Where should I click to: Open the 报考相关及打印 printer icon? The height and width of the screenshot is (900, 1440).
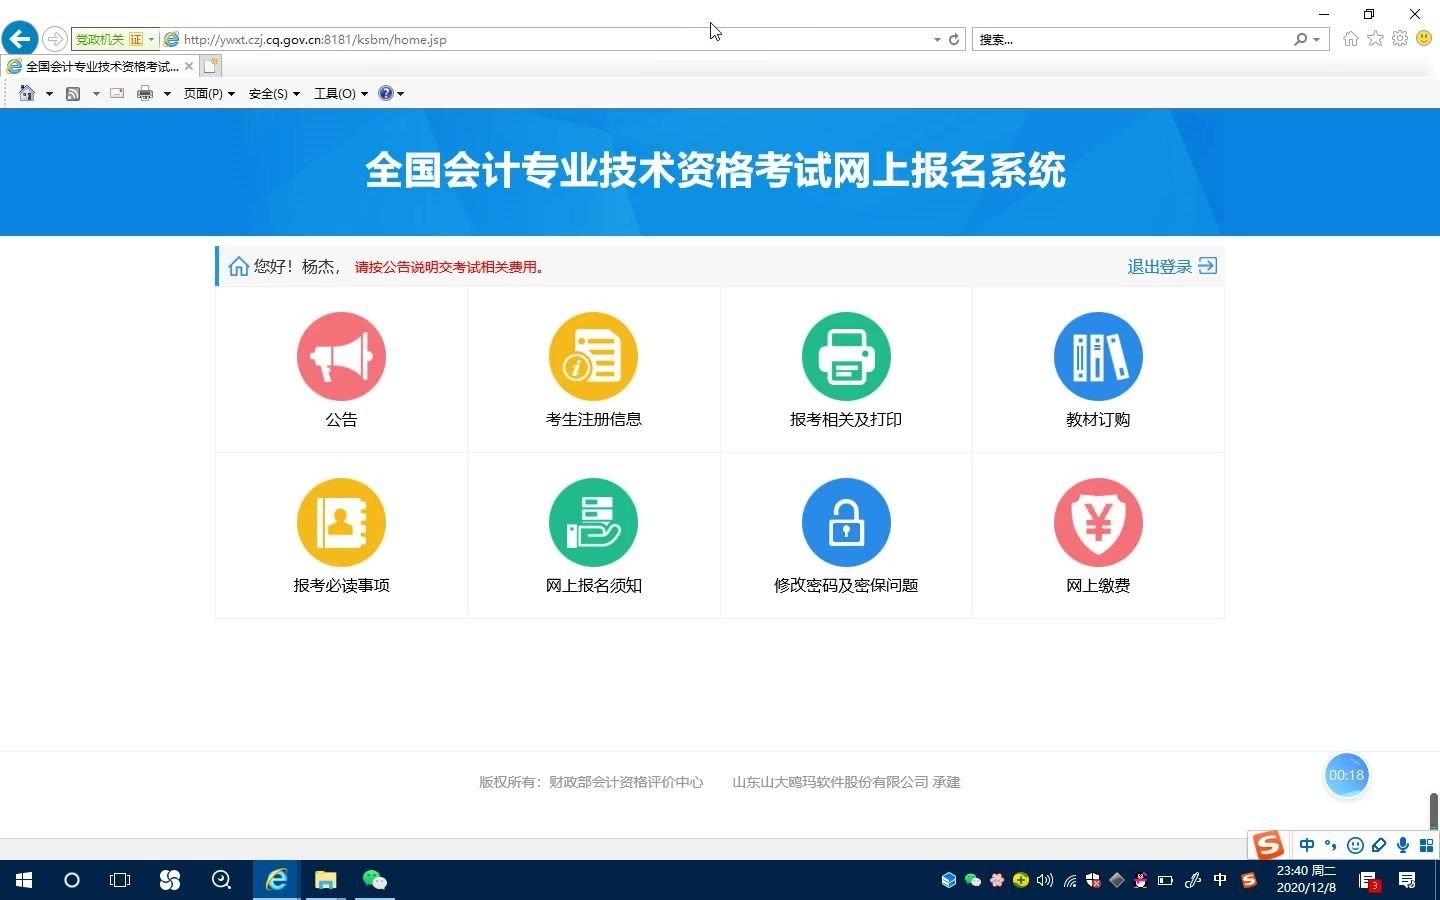pos(845,356)
